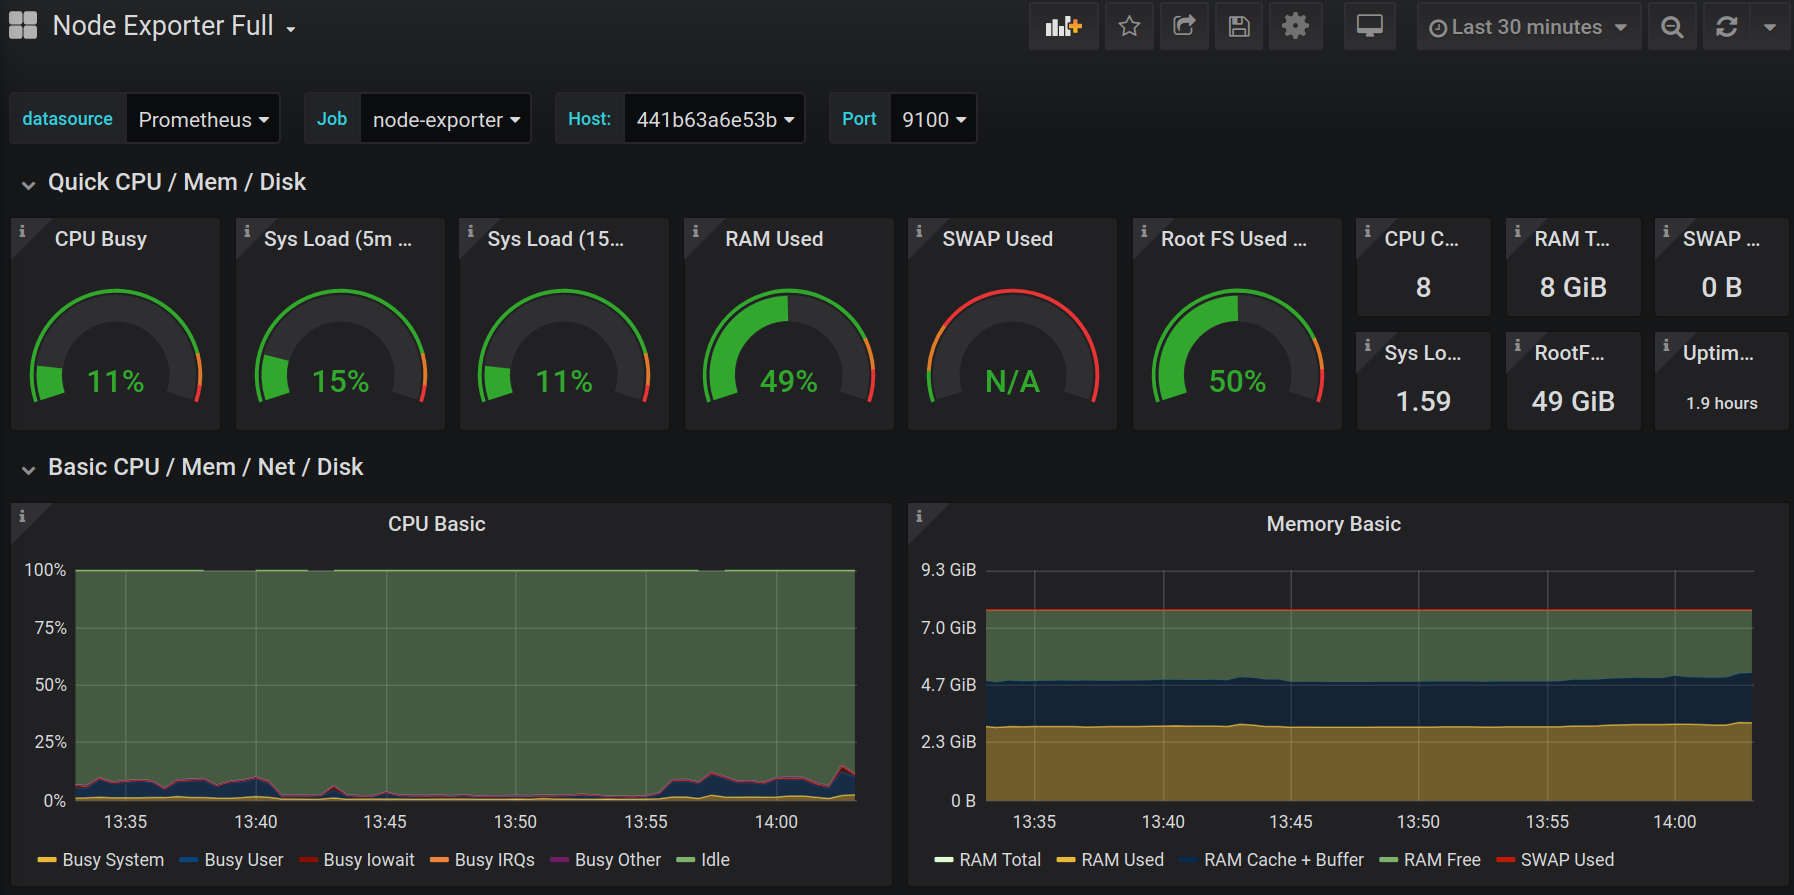The image size is (1794, 895).
Task: Open the Grafana dashboards grid icon
Action: coord(23,25)
